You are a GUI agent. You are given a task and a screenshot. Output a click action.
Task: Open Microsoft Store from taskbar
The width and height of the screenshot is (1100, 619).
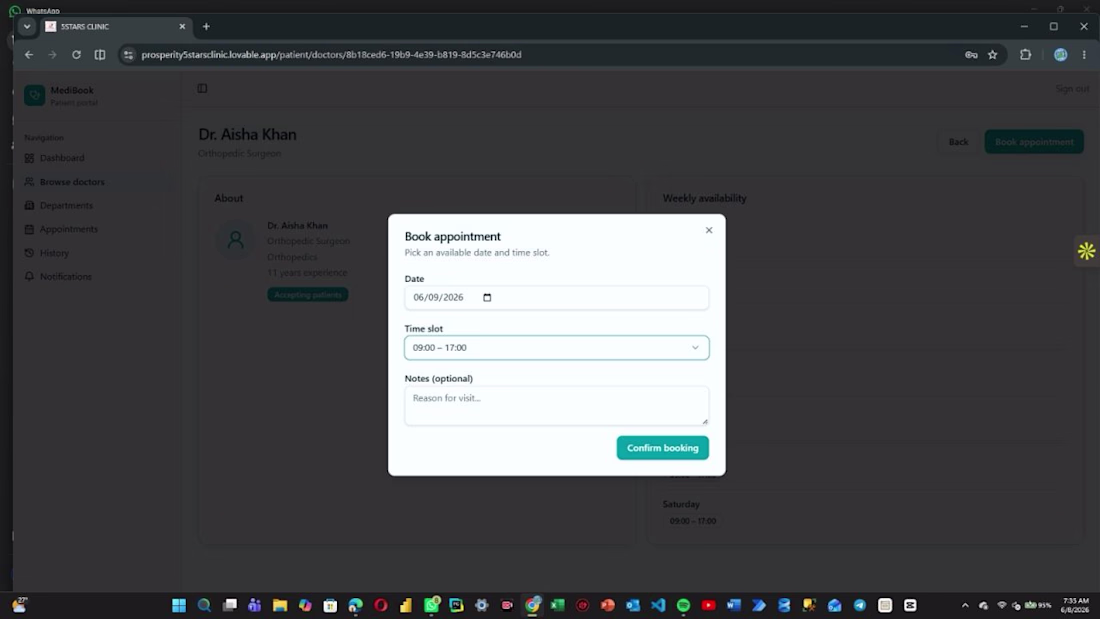[x=330, y=605]
